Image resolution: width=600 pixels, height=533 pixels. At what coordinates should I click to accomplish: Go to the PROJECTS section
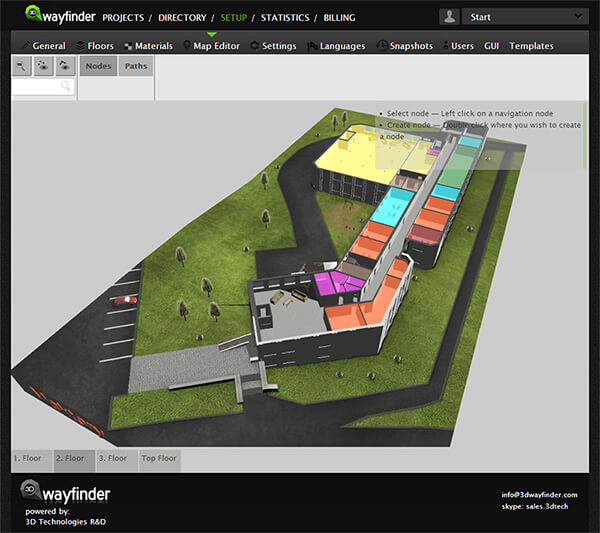[123, 18]
